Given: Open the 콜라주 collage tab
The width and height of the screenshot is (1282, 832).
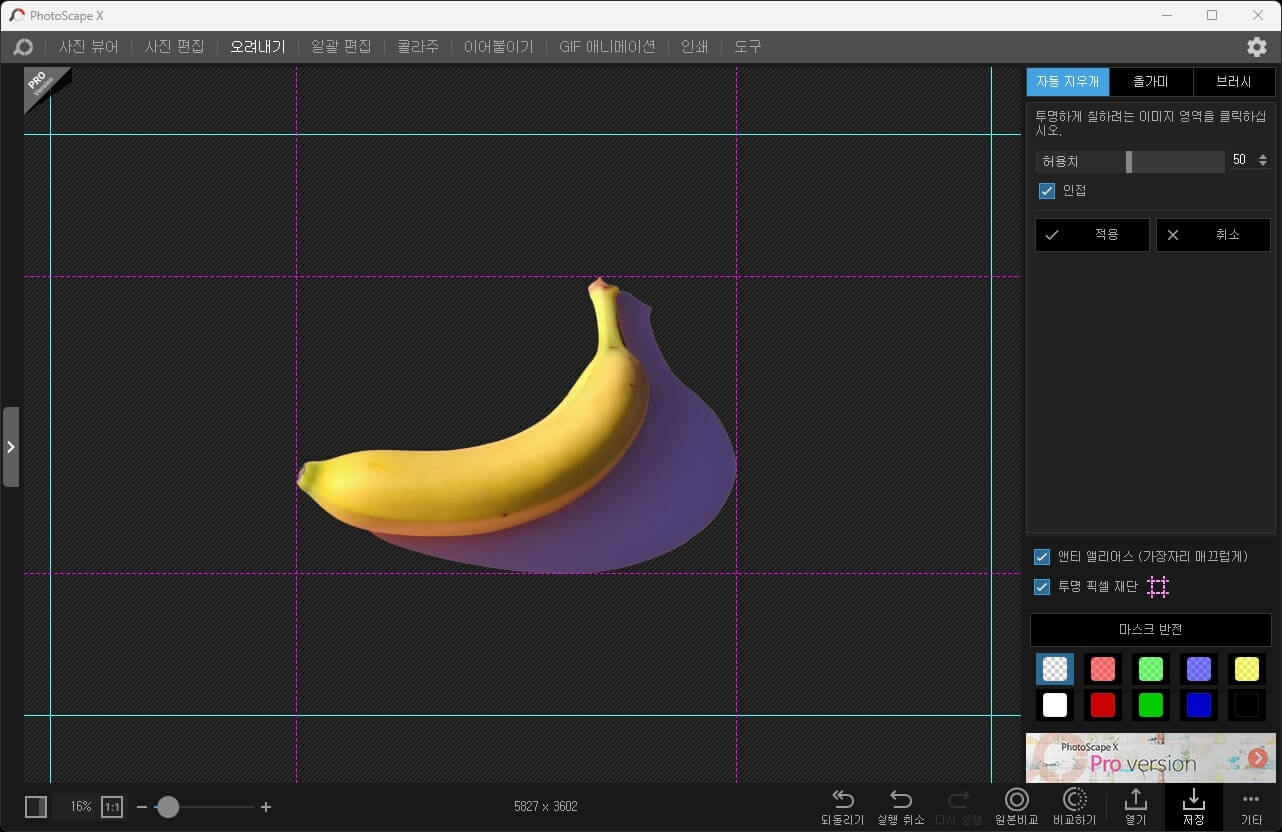Looking at the screenshot, I should 417,47.
